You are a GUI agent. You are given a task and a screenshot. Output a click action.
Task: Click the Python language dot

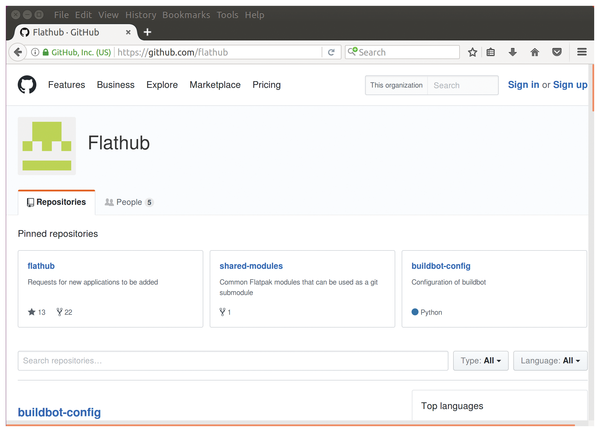tap(415, 312)
